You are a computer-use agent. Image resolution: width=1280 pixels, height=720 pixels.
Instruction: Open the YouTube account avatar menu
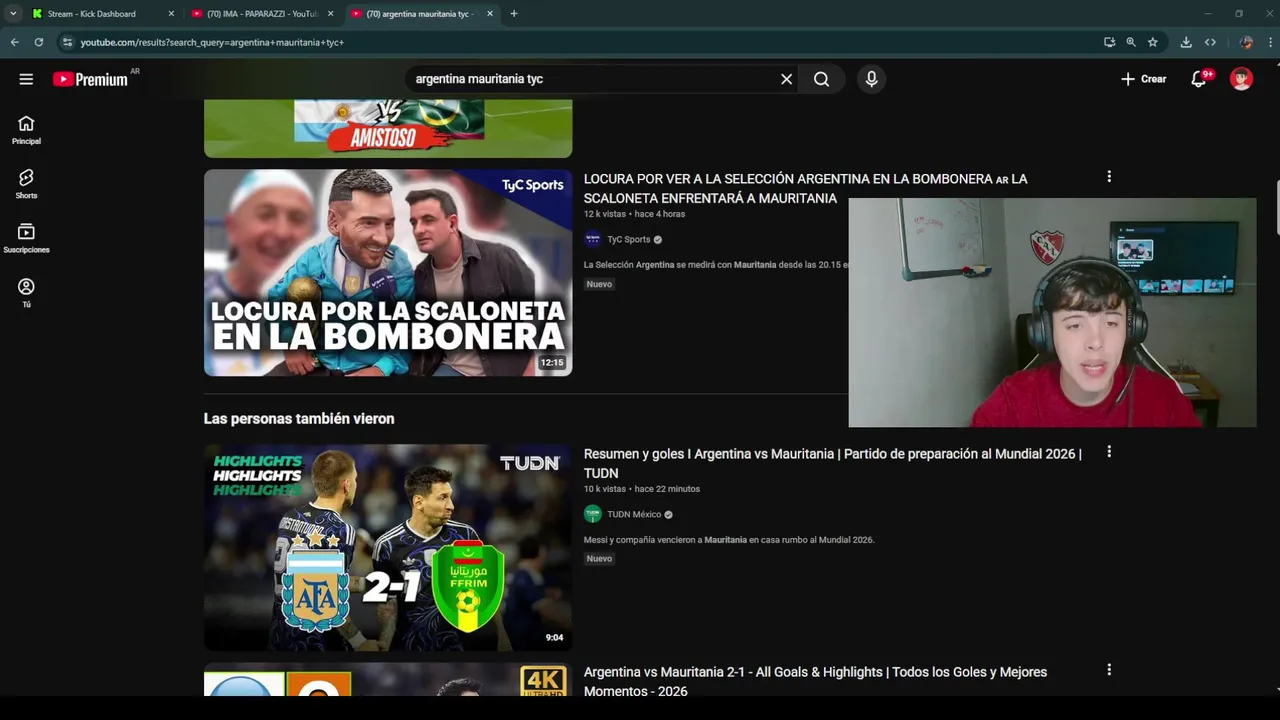(x=1241, y=79)
